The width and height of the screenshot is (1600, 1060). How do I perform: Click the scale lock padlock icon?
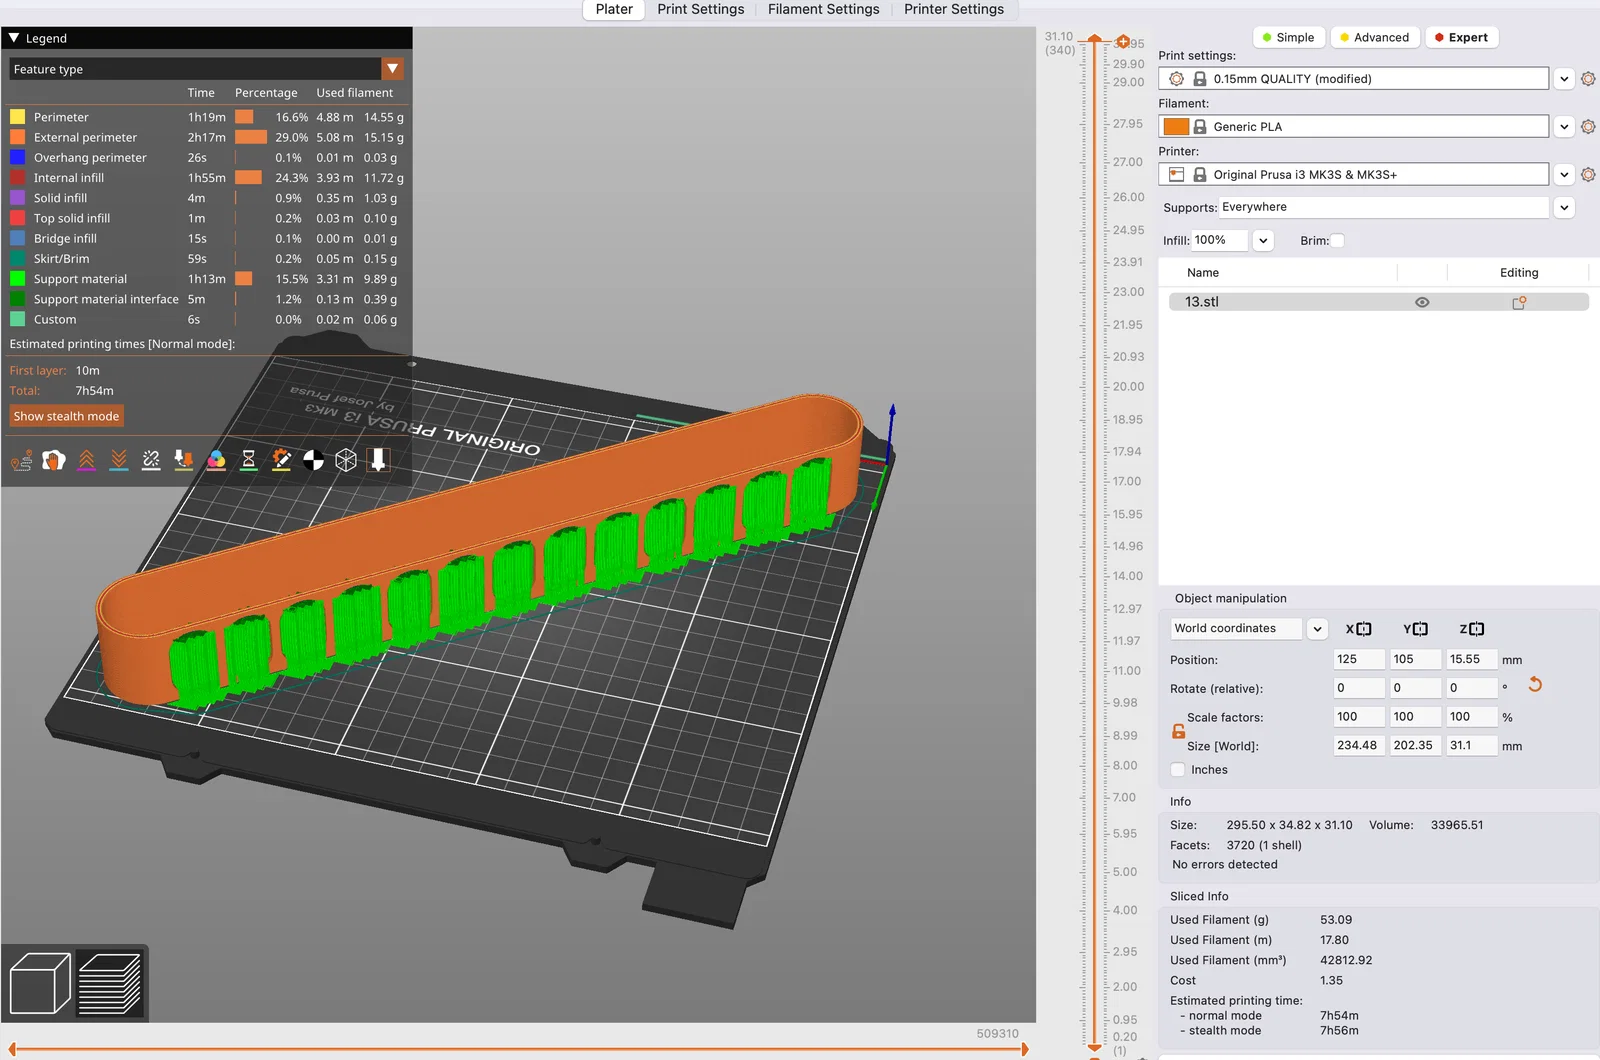tap(1178, 732)
